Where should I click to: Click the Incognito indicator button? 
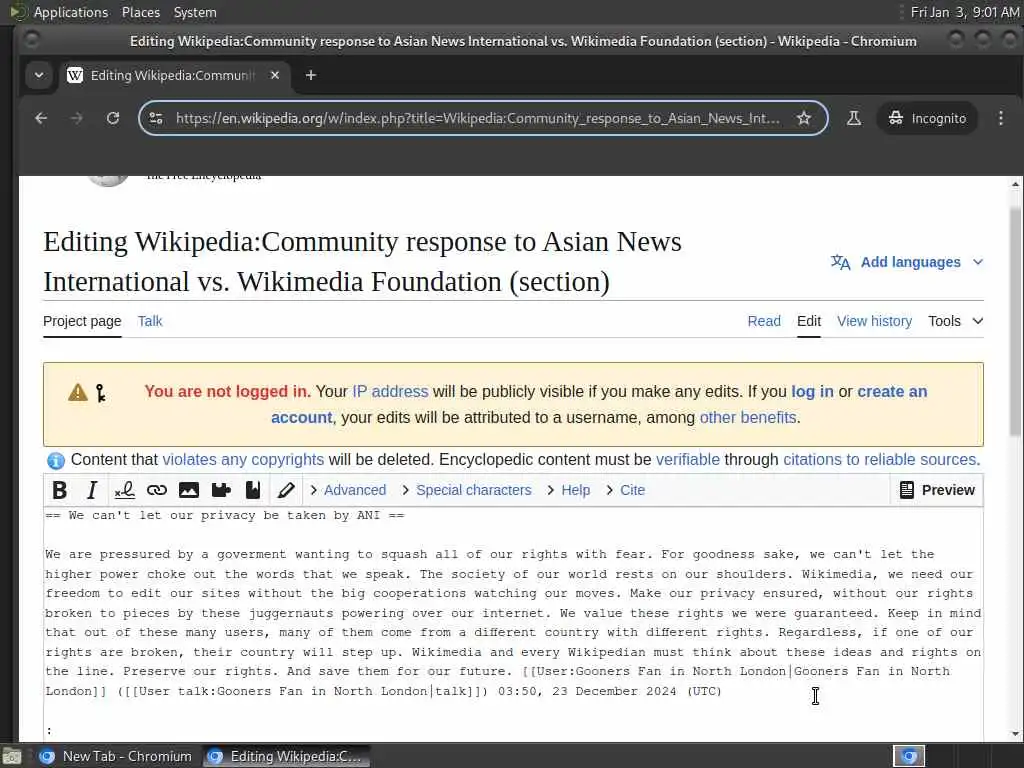(x=927, y=118)
